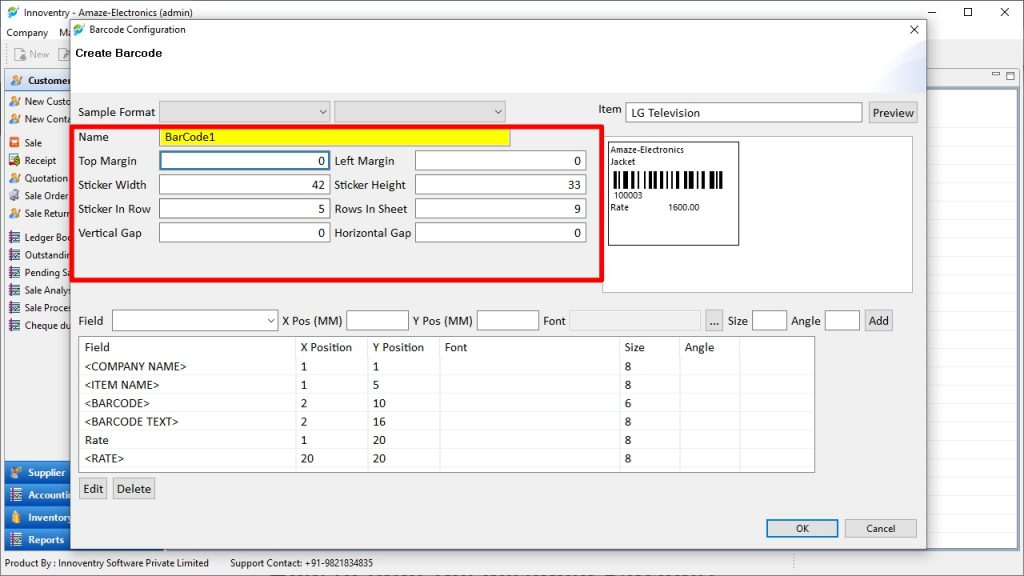The width and height of the screenshot is (1024, 576).
Task: Click the barcode sticker preview thumbnail
Action: 673,193
